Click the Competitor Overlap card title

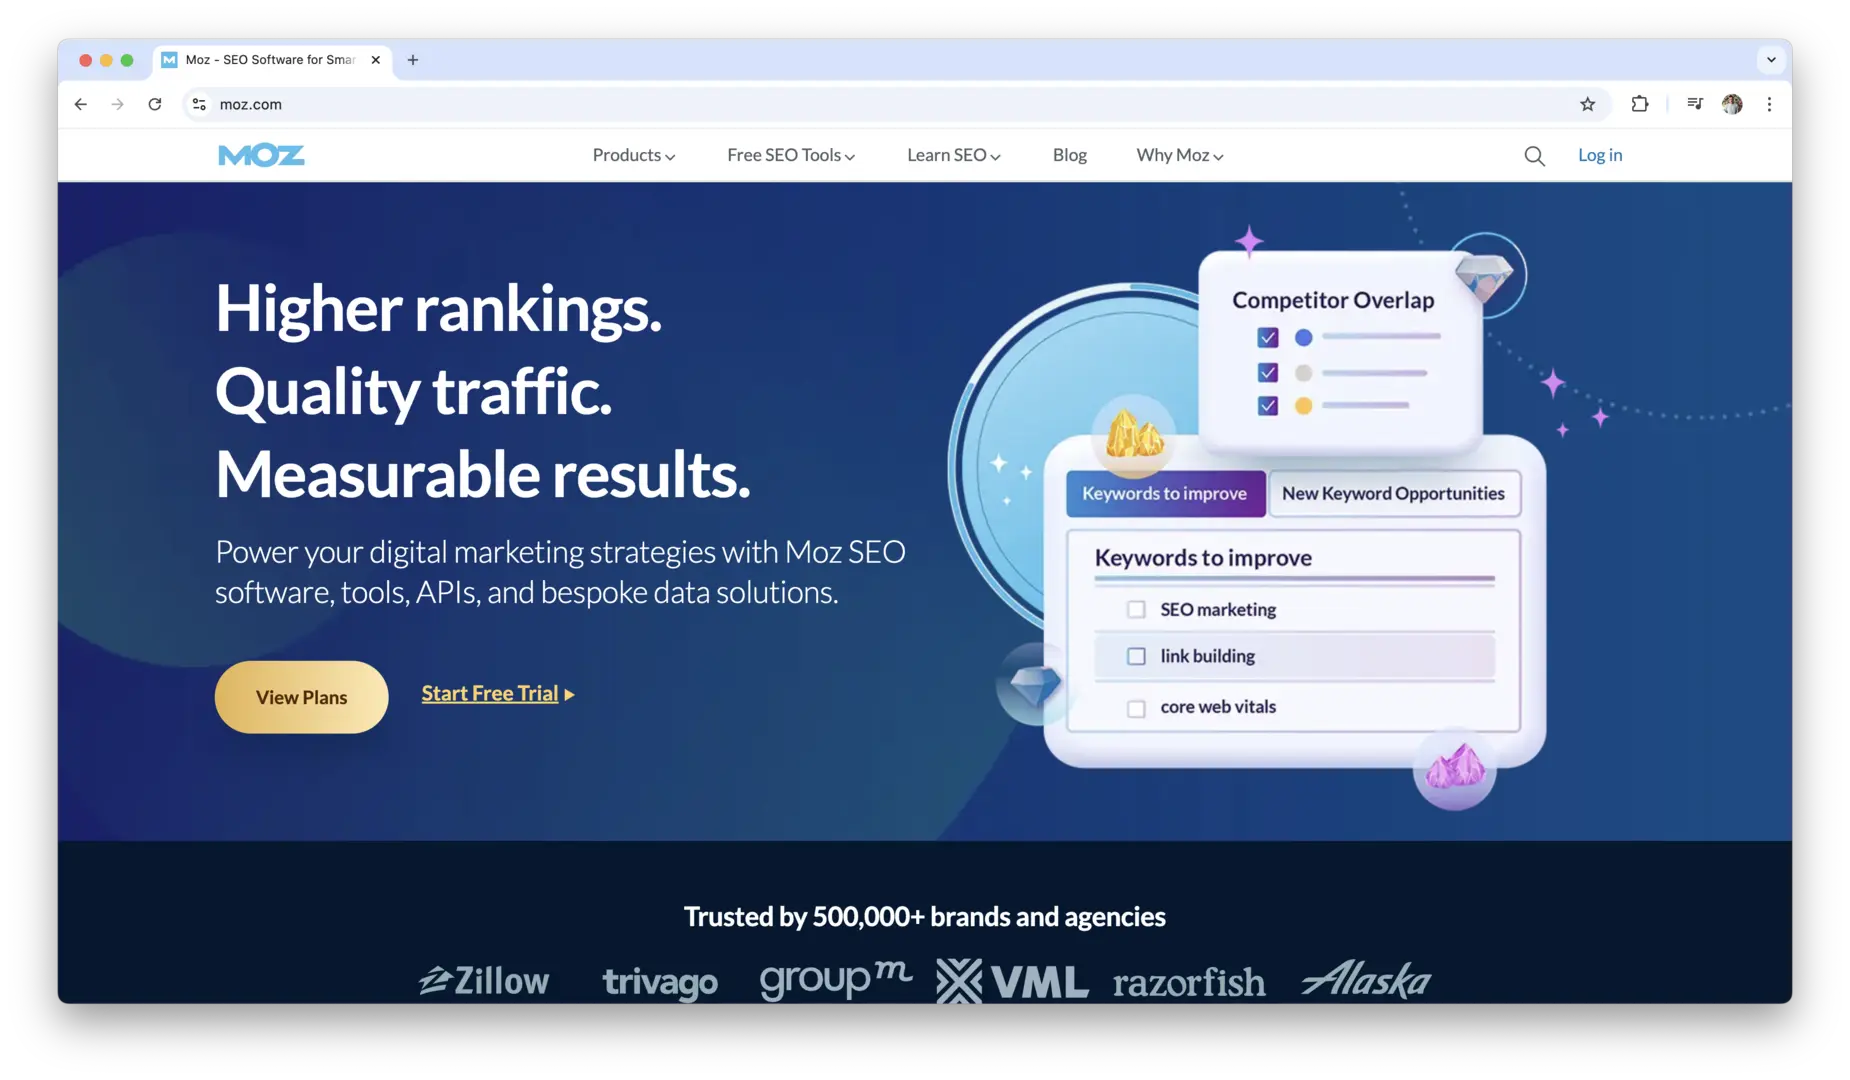(x=1333, y=300)
